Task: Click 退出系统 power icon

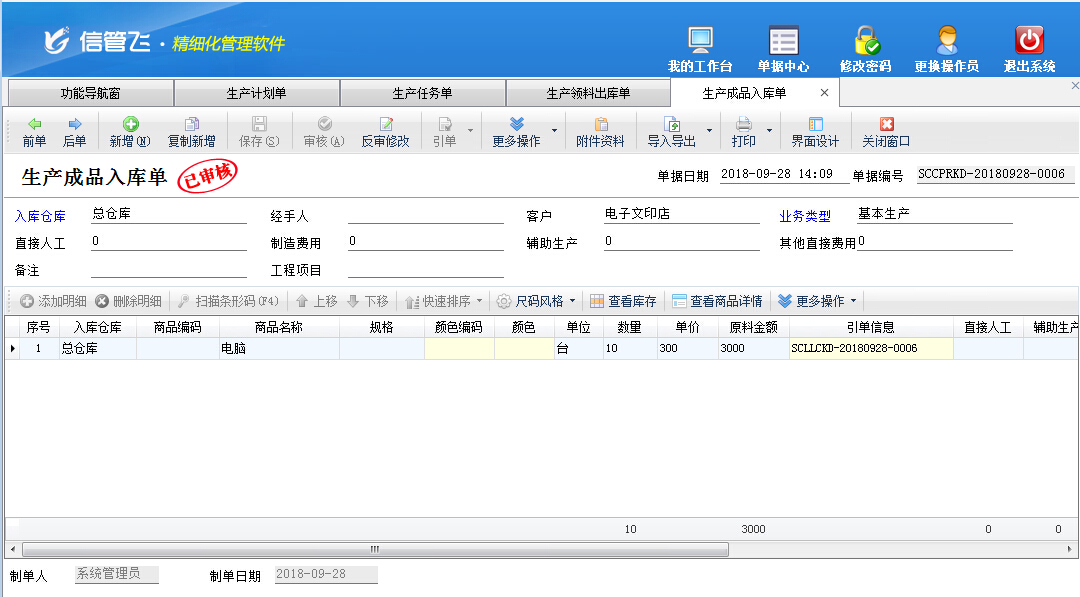Action: click(x=1029, y=41)
